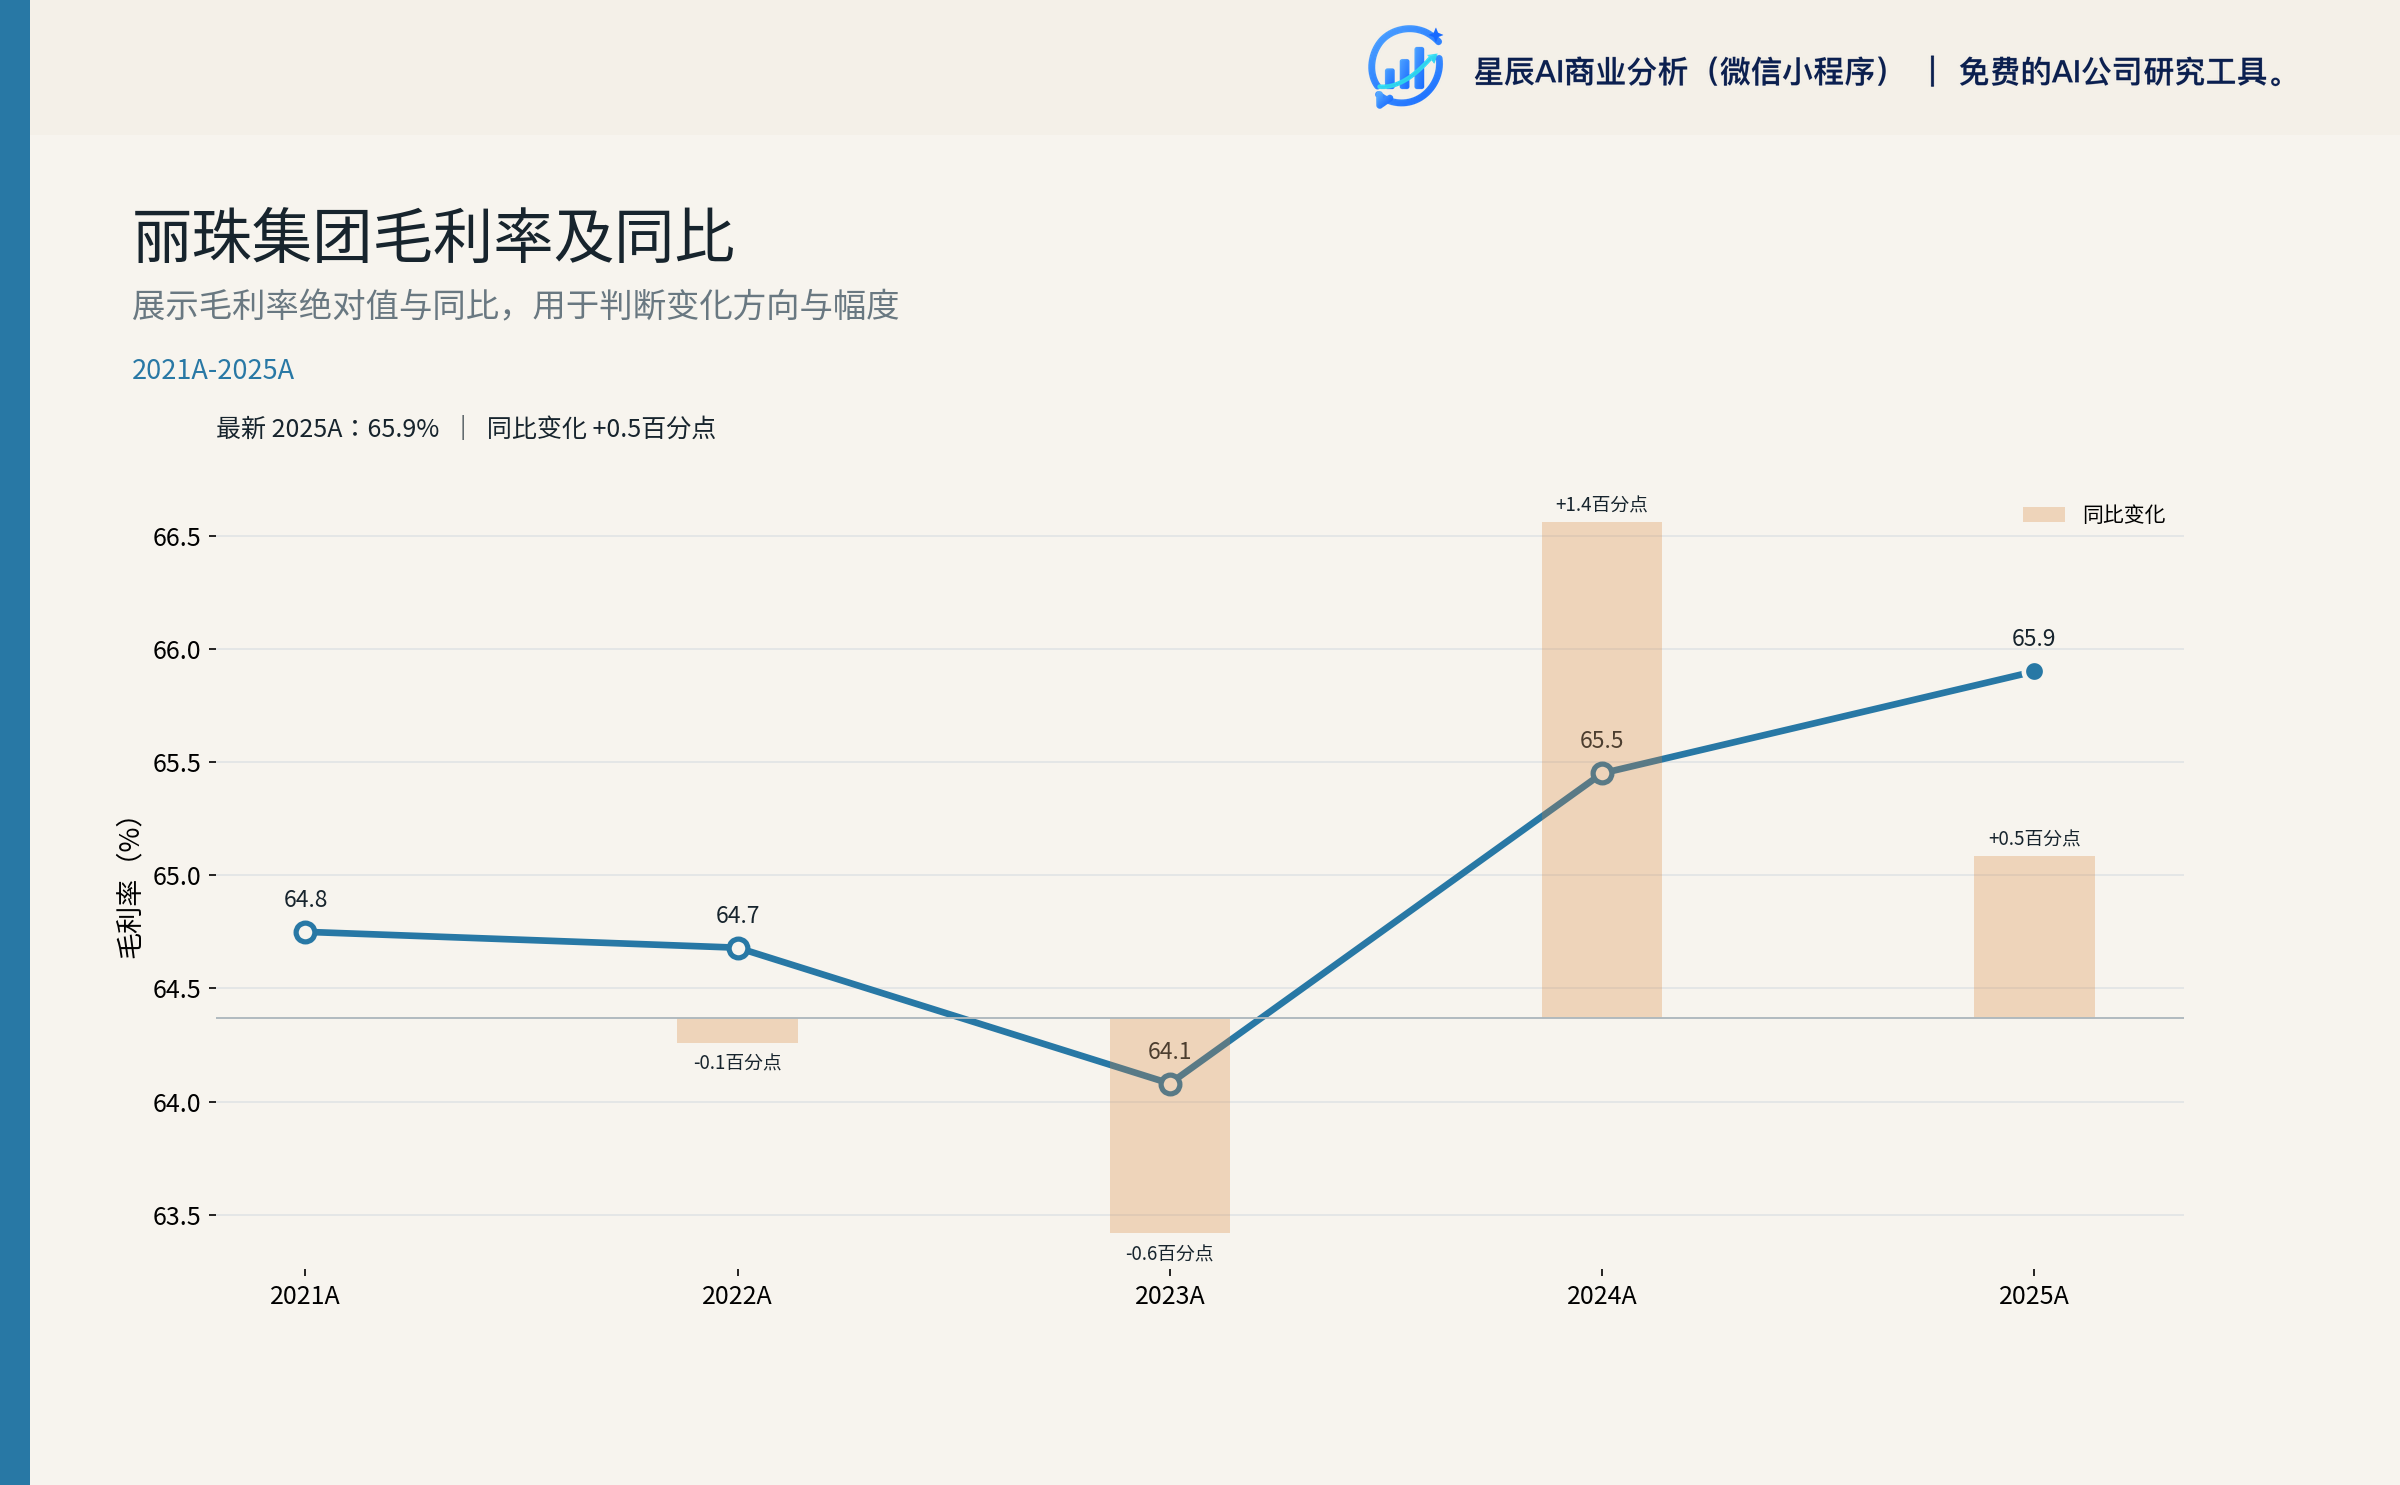
Task: Click the +0.5百分点 bar label
Action: 2034,838
